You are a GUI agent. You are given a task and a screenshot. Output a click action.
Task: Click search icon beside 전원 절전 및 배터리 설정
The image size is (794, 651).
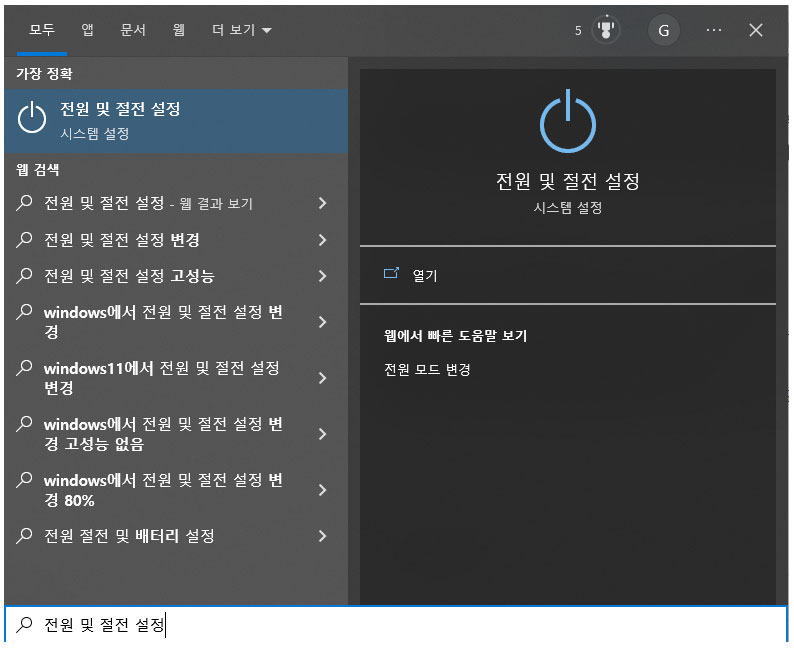24,536
